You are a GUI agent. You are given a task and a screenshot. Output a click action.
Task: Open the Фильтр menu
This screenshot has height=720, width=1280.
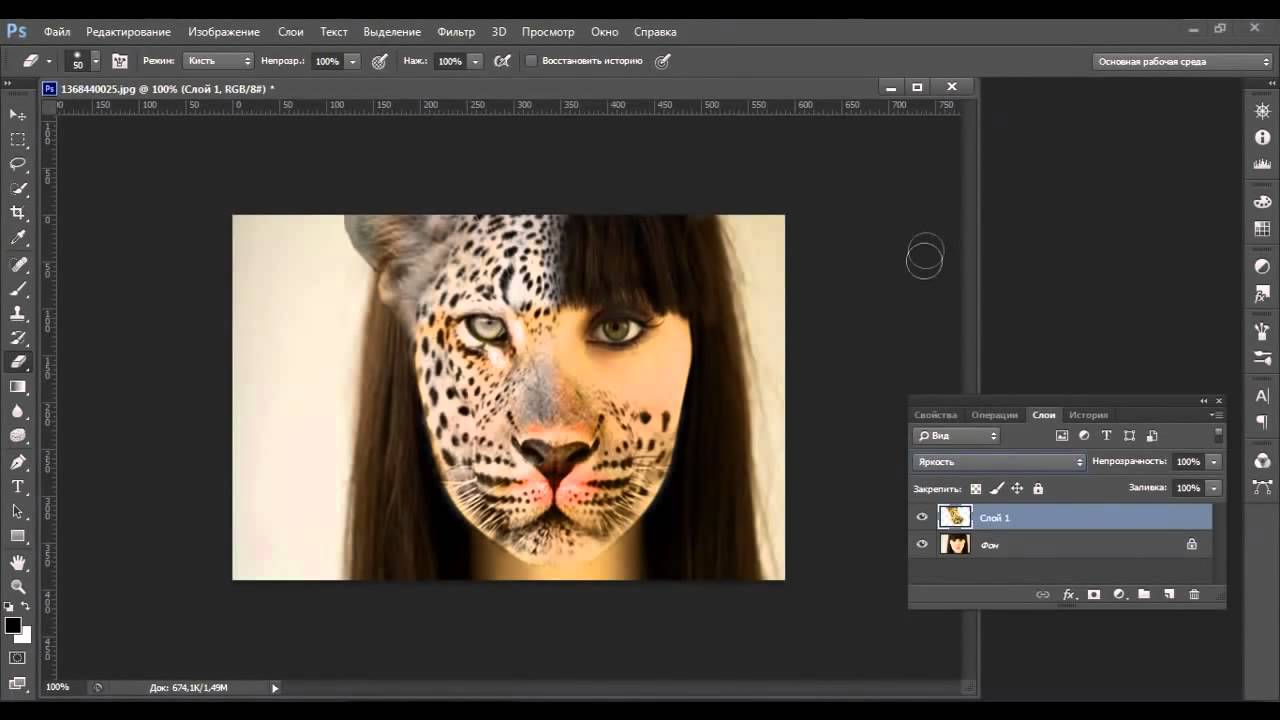(x=456, y=32)
